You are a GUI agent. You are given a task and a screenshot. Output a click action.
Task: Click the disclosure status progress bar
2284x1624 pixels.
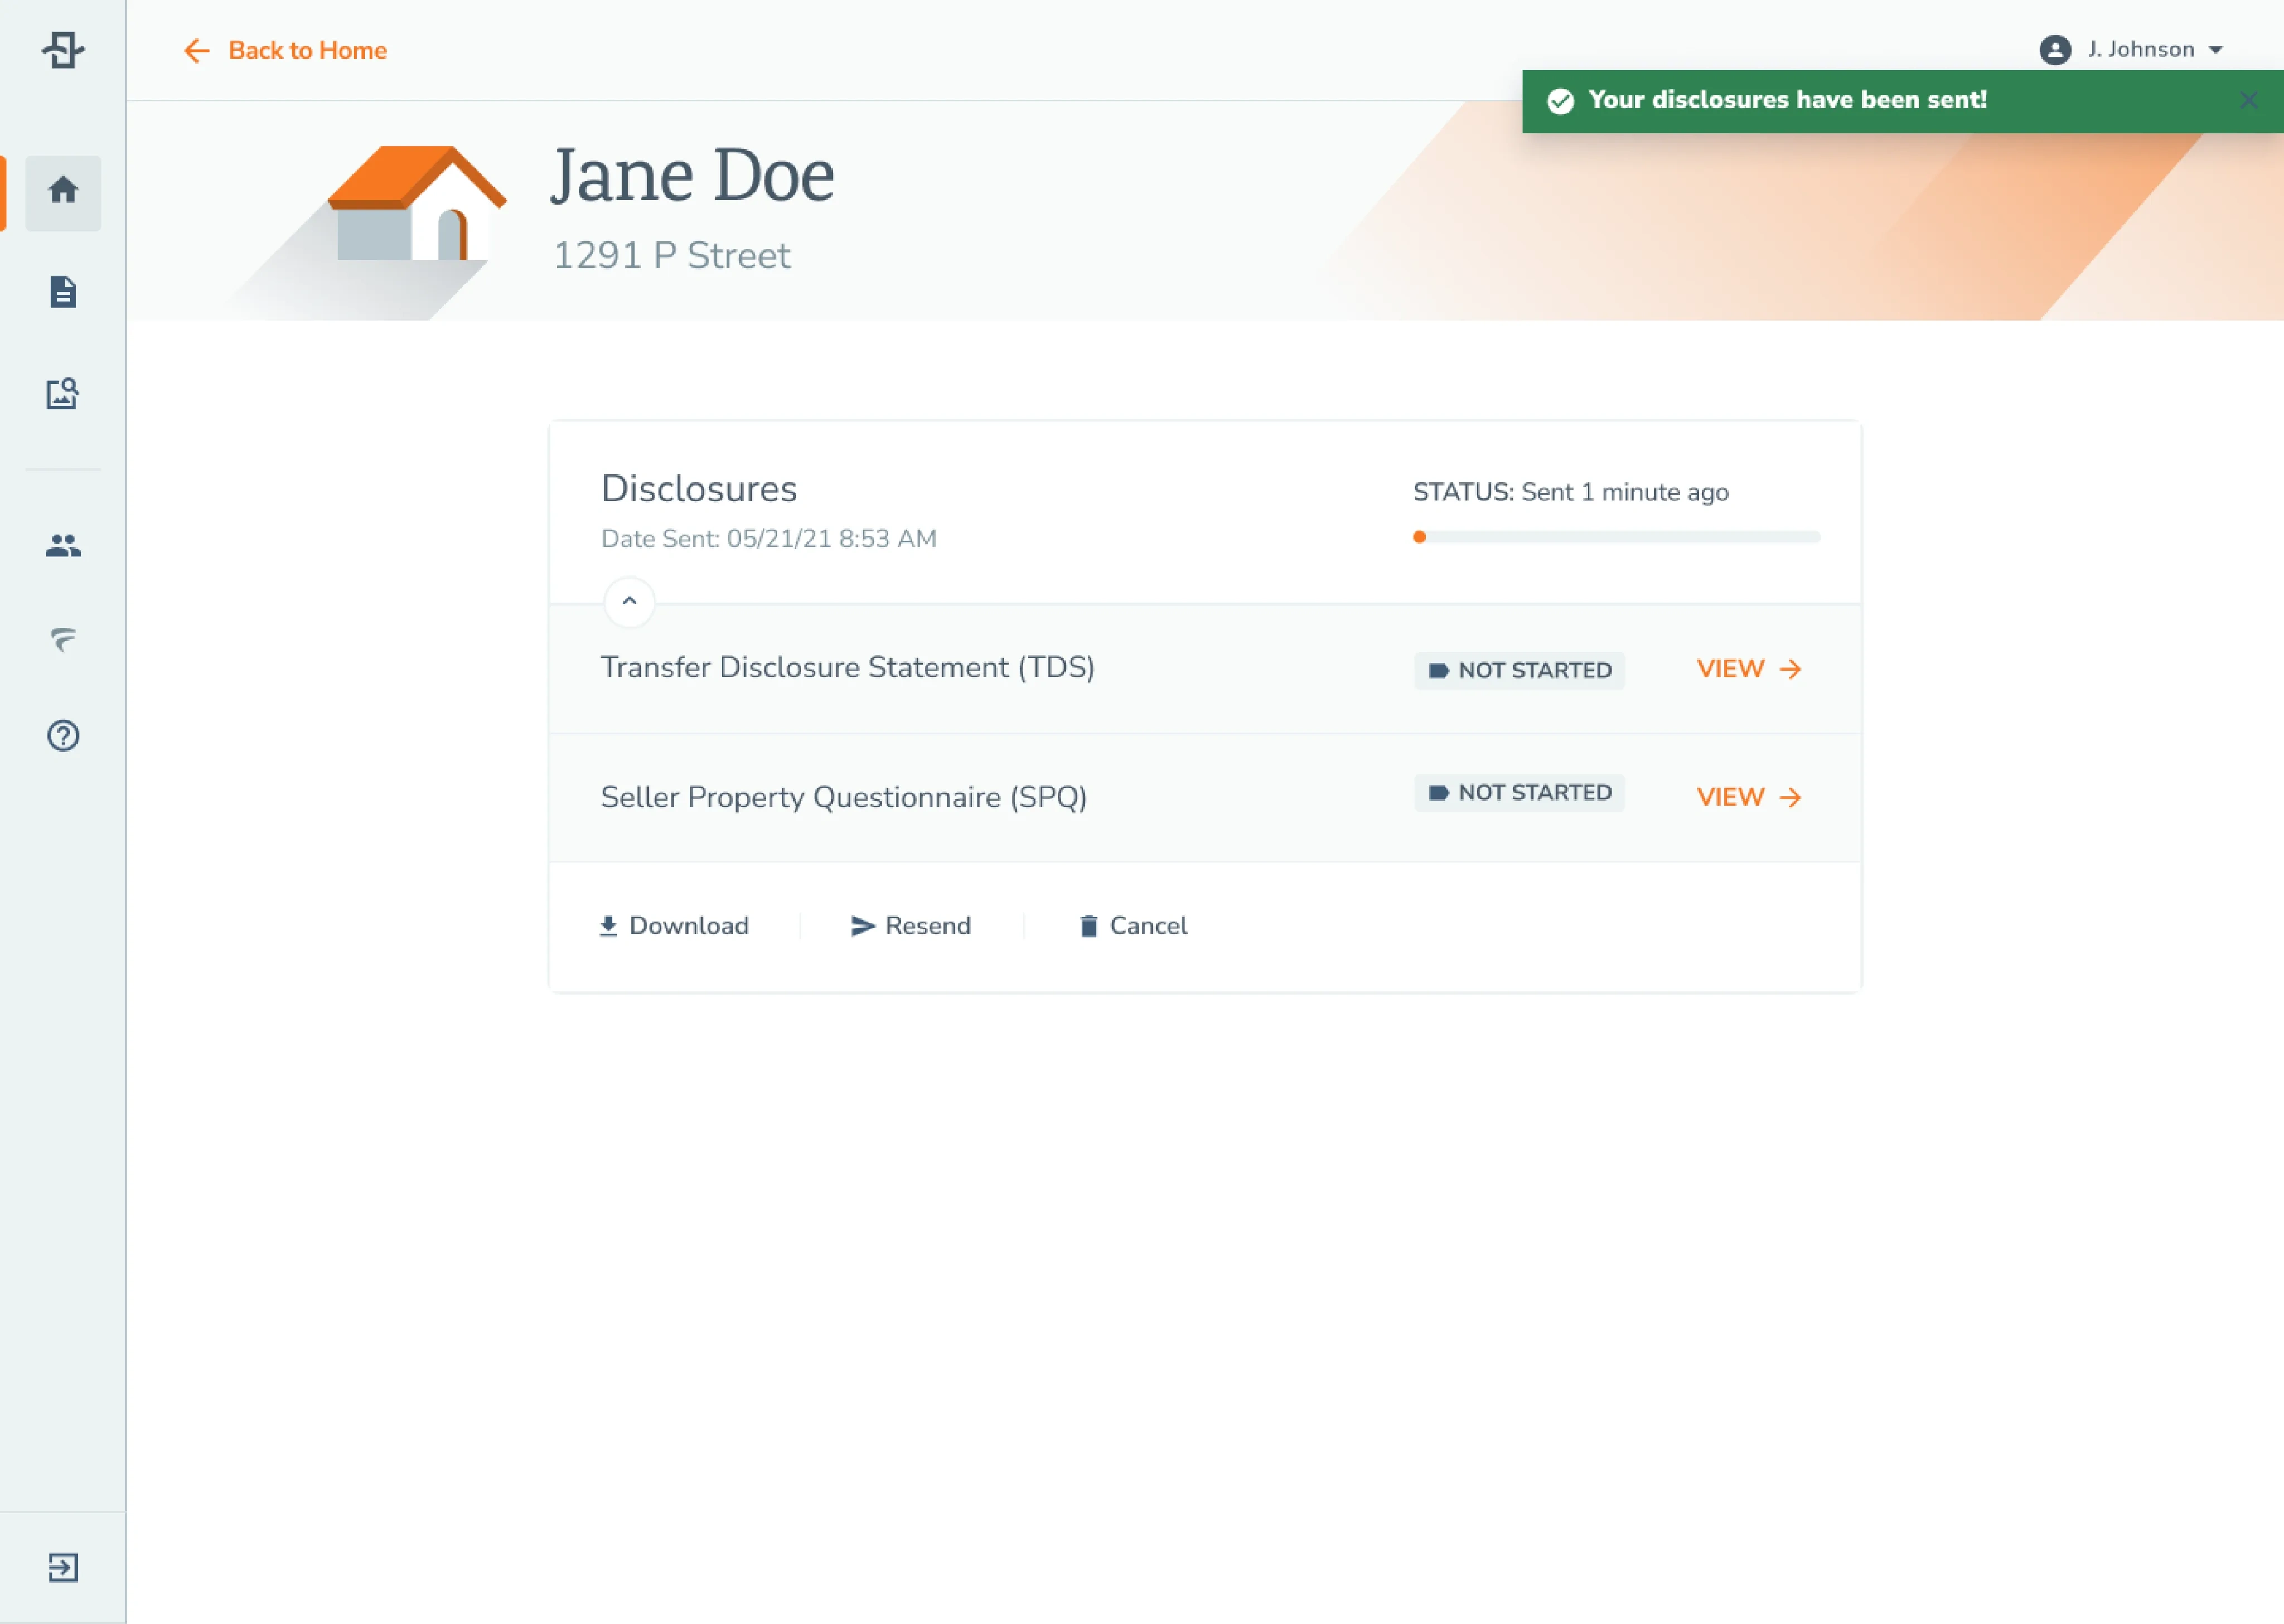(x=1616, y=537)
